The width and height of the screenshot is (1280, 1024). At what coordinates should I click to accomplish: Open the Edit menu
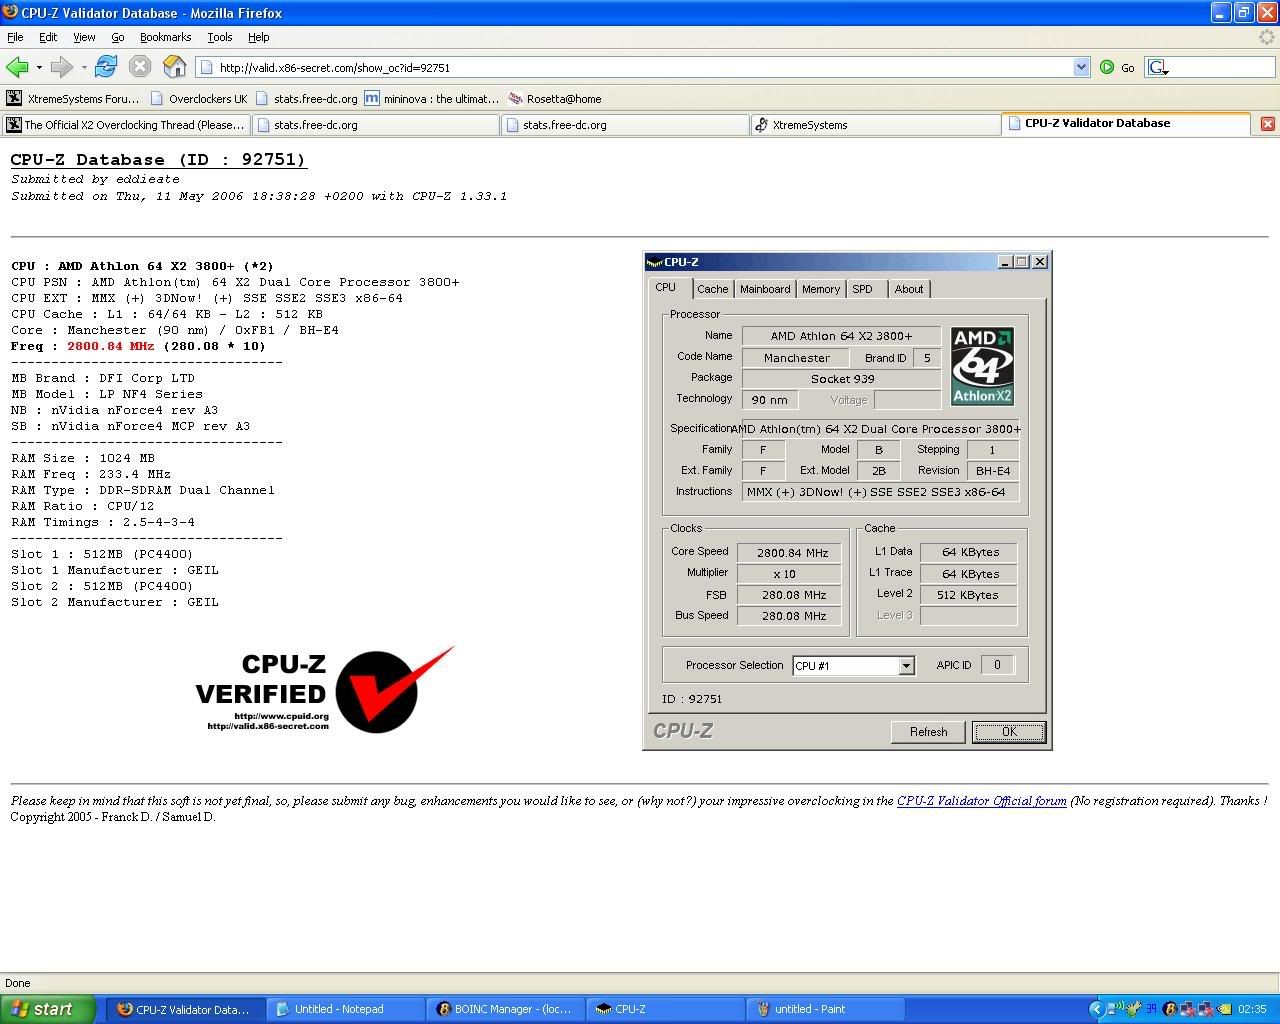pyautogui.click(x=48, y=37)
